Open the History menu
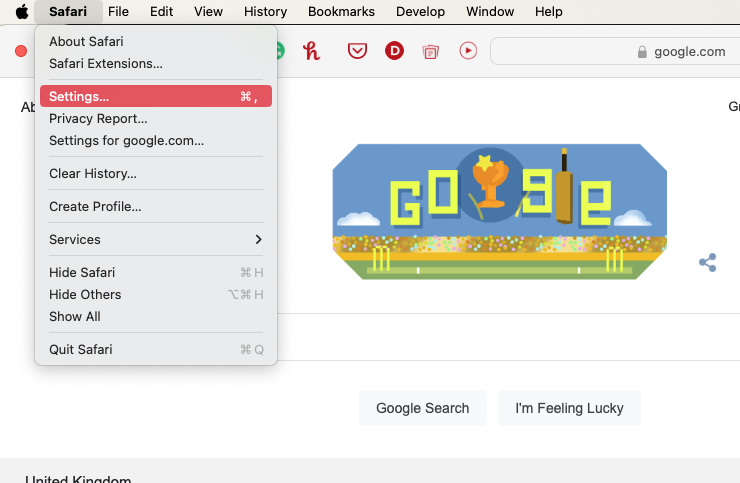The height and width of the screenshot is (483, 740). (x=265, y=11)
